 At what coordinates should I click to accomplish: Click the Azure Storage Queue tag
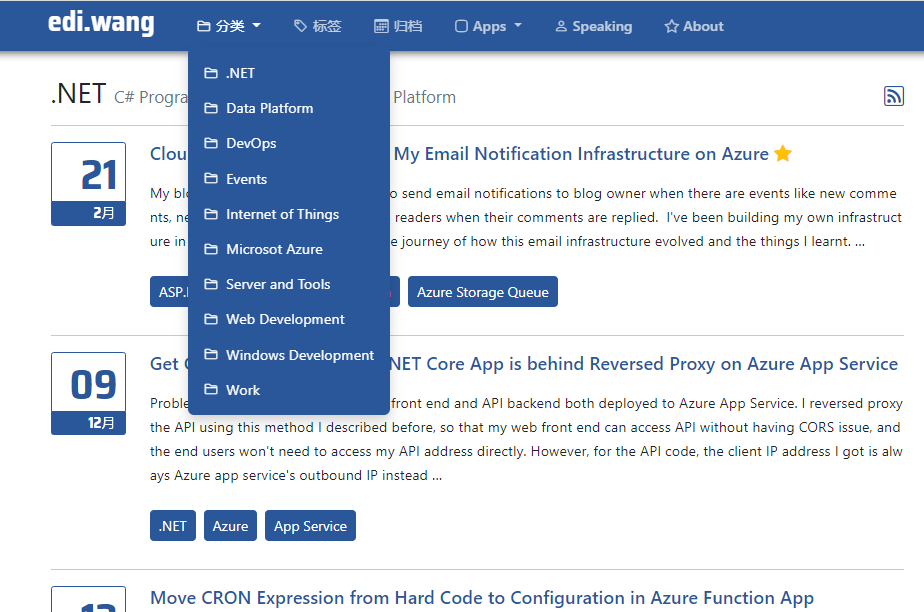click(483, 292)
